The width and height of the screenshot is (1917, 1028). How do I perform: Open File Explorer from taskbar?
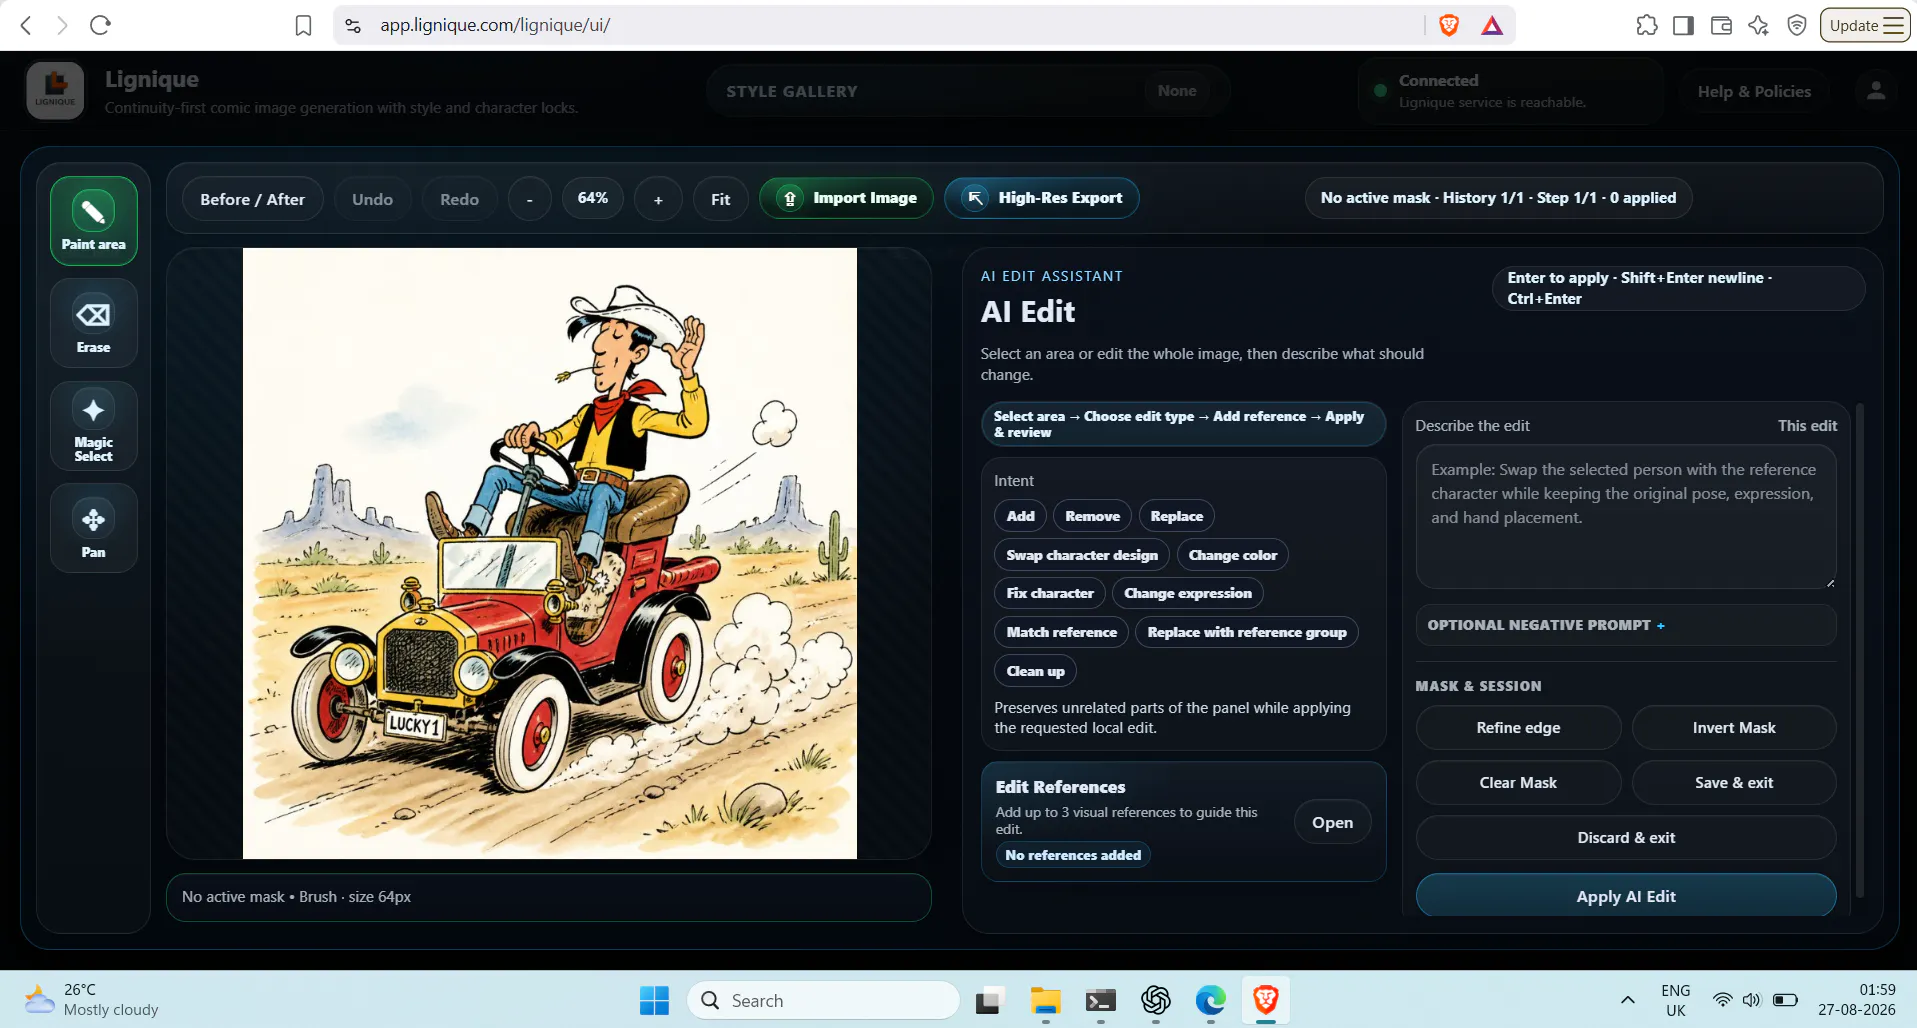pyautogui.click(x=1046, y=1000)
